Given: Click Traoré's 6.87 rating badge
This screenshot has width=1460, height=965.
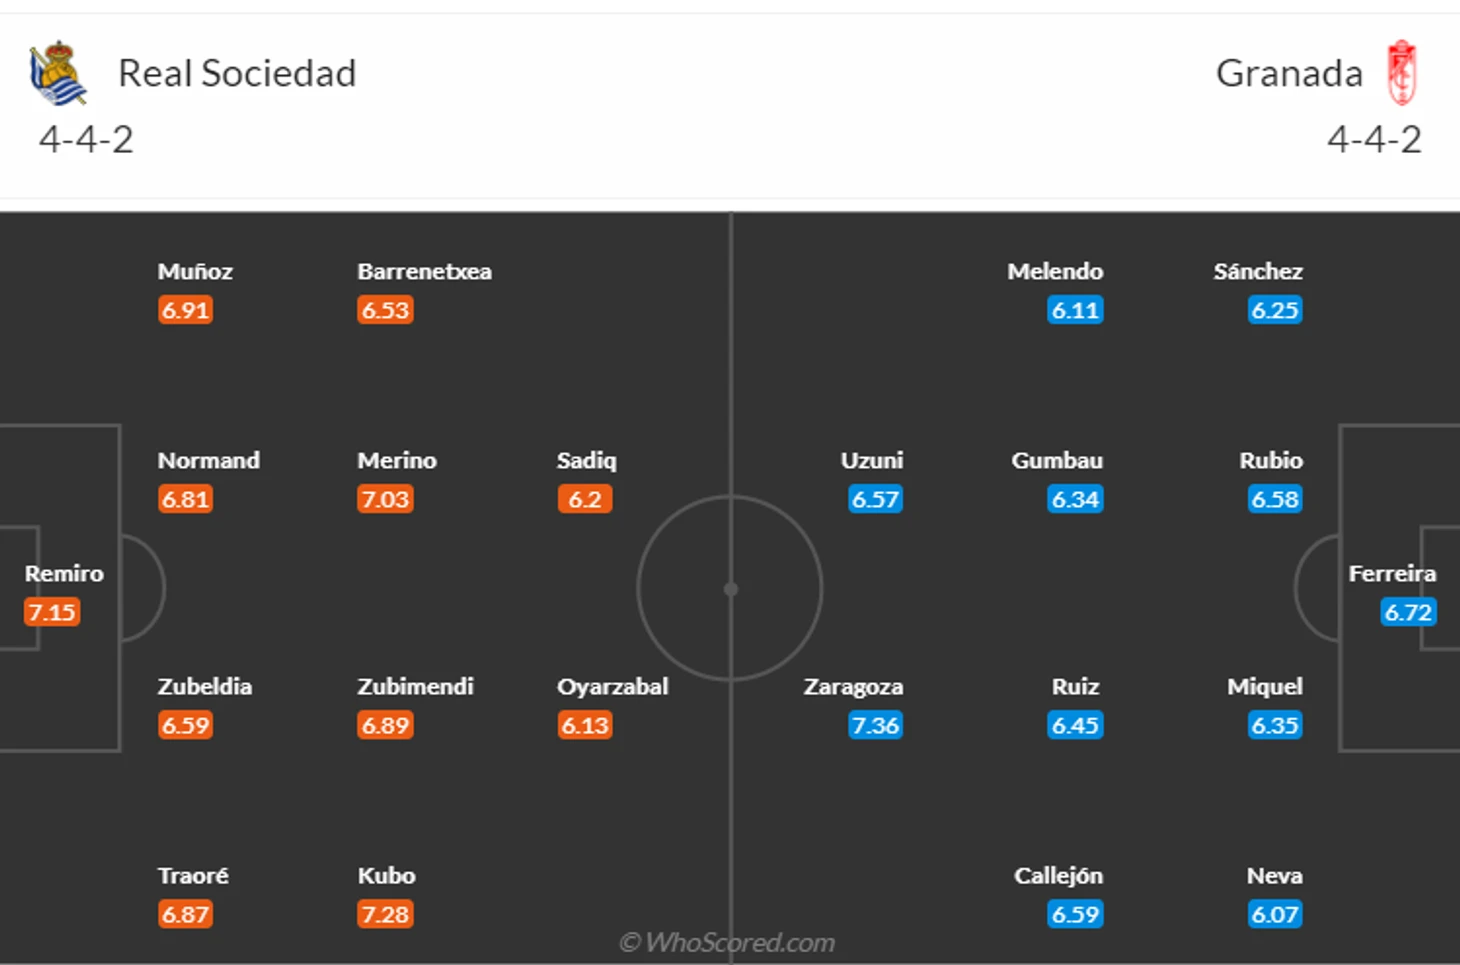Looking at the screenshot, I should (x=185, y=914).
